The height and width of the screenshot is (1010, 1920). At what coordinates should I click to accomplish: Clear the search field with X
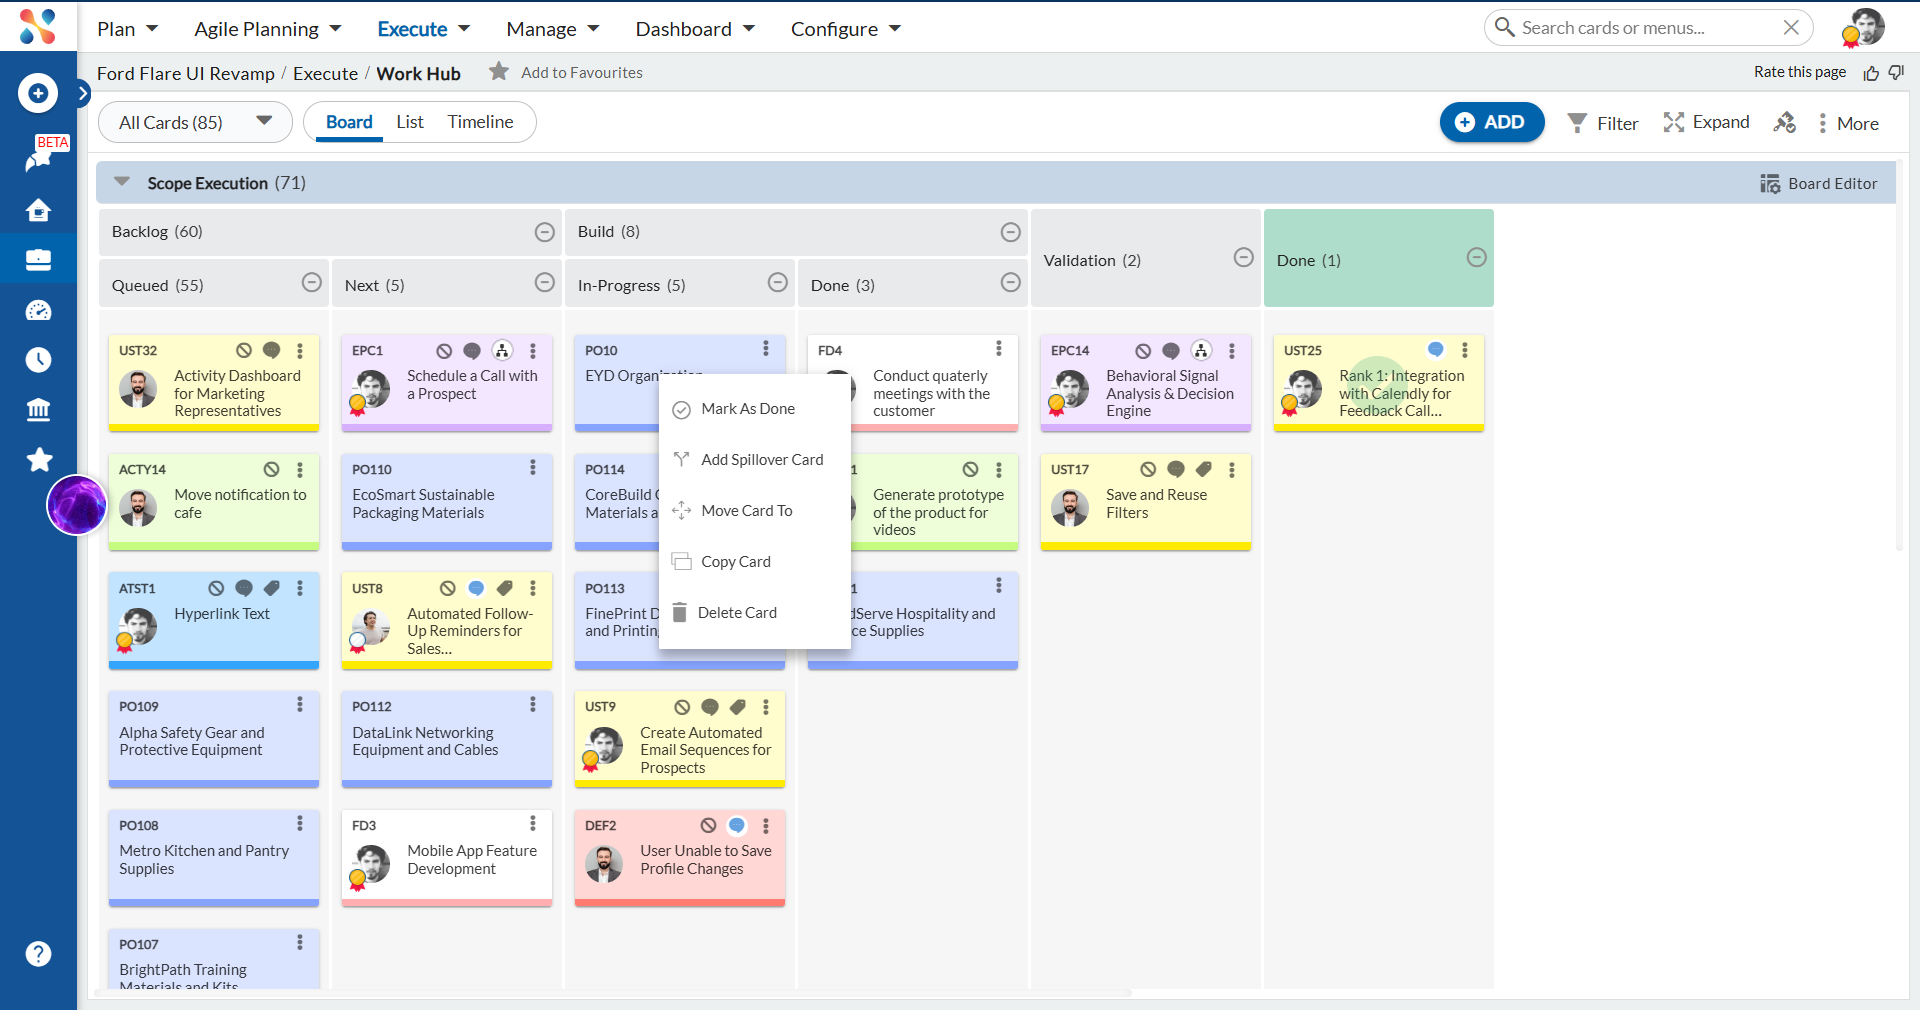[1791, 28]
